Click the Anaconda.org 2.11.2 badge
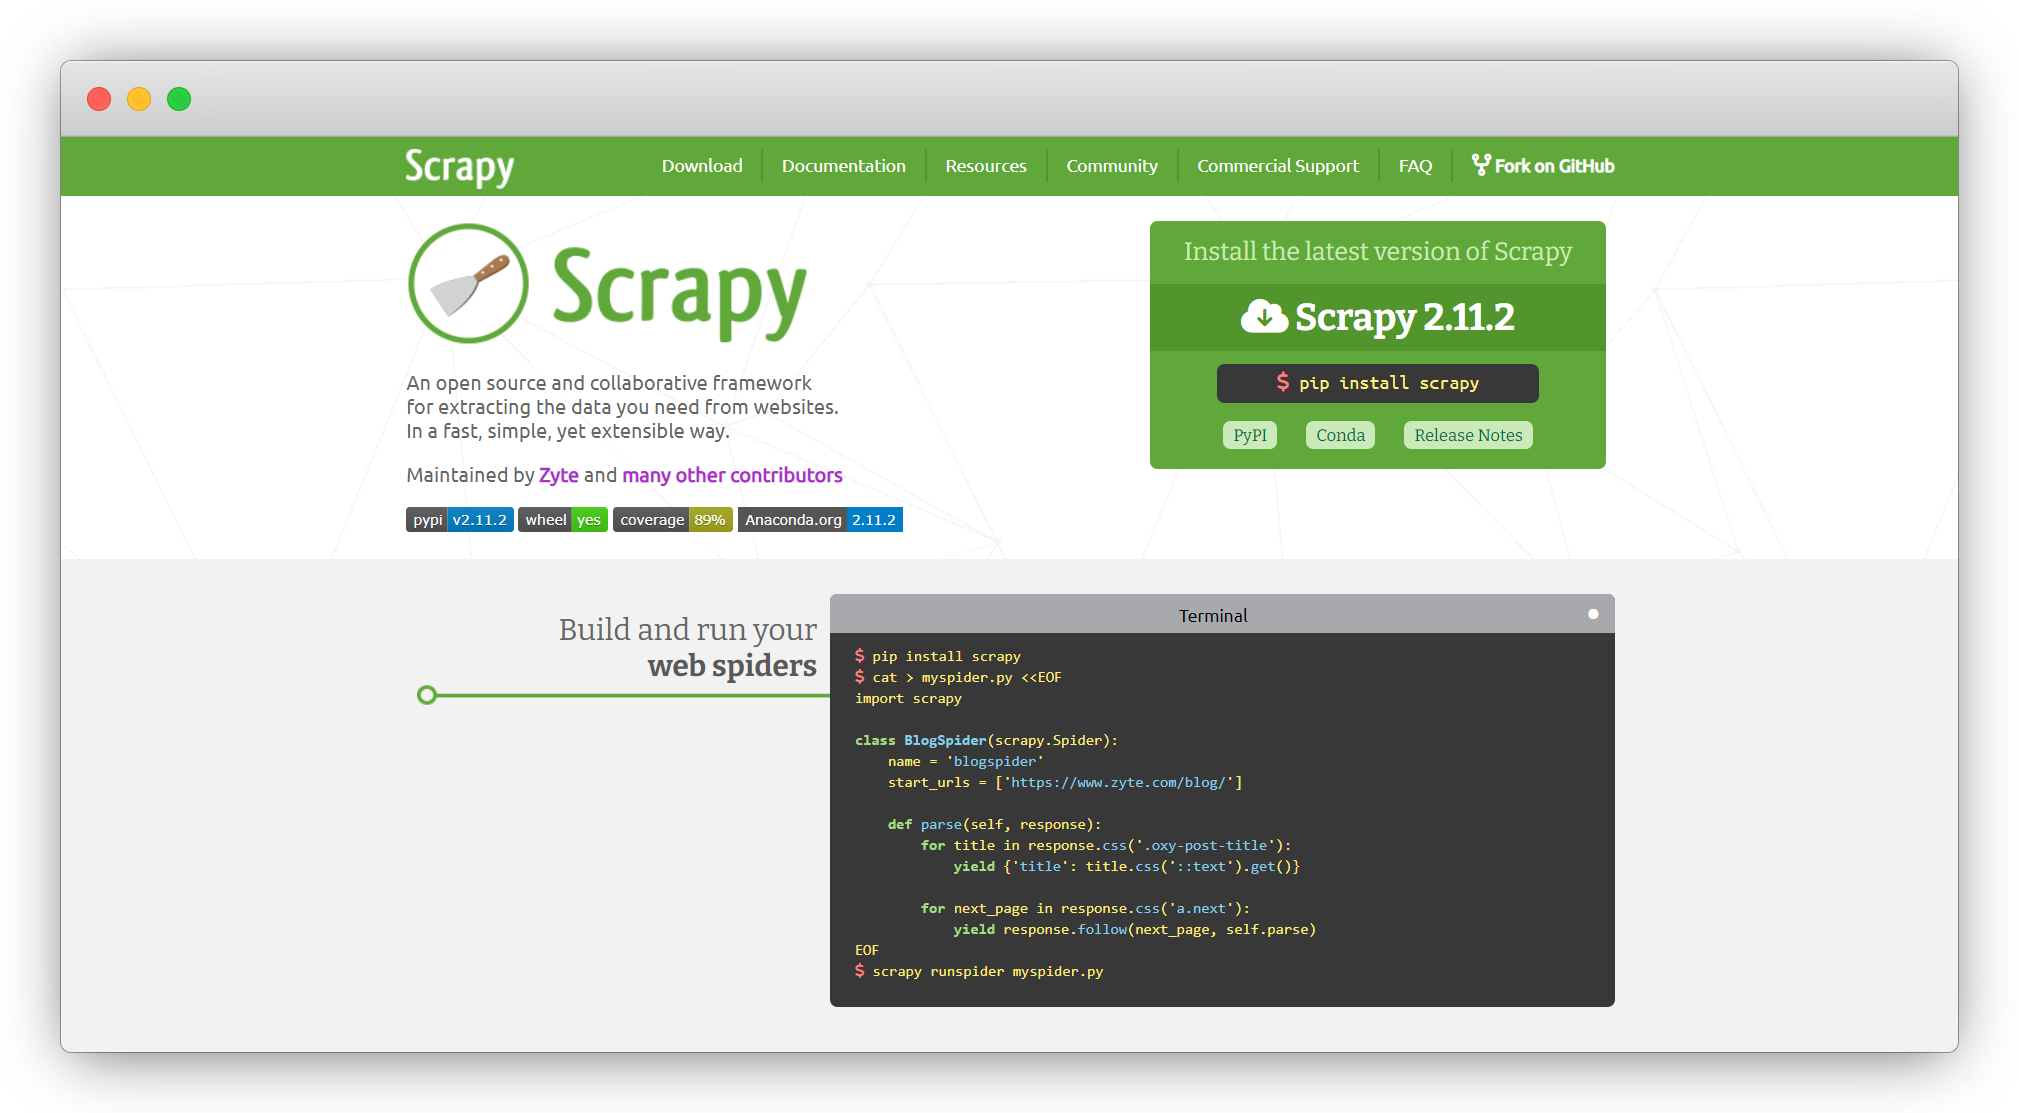This screenshot has height=1113, width=2019. pos(820,520)
